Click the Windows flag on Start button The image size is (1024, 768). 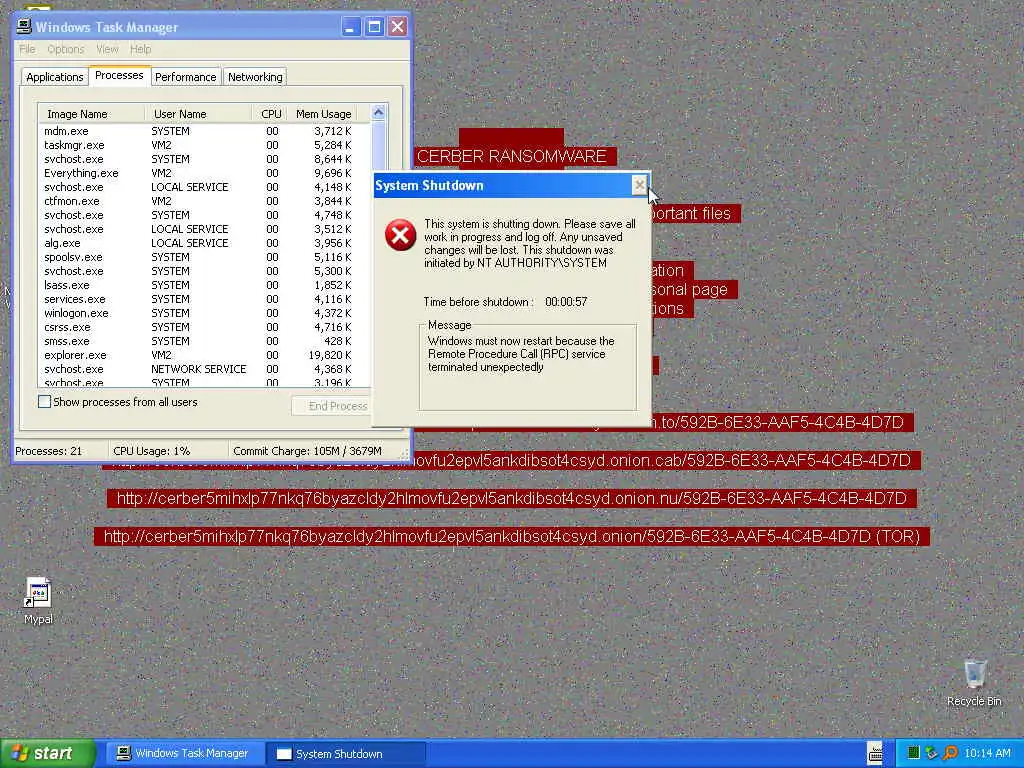tap(20, 753)
